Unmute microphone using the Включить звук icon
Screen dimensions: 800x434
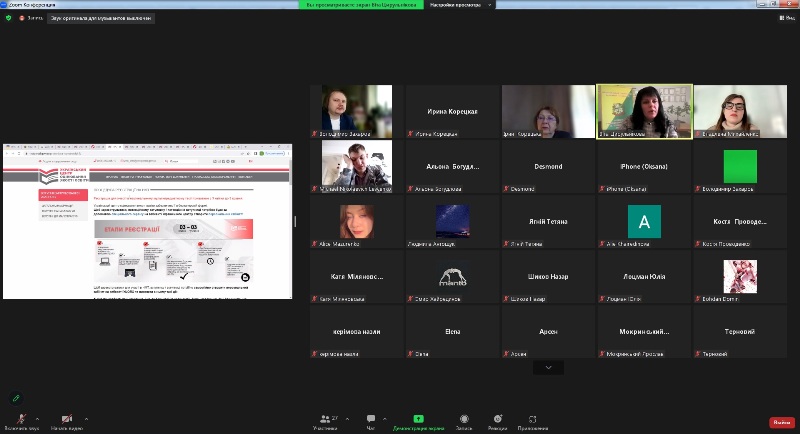coord(21,419)
